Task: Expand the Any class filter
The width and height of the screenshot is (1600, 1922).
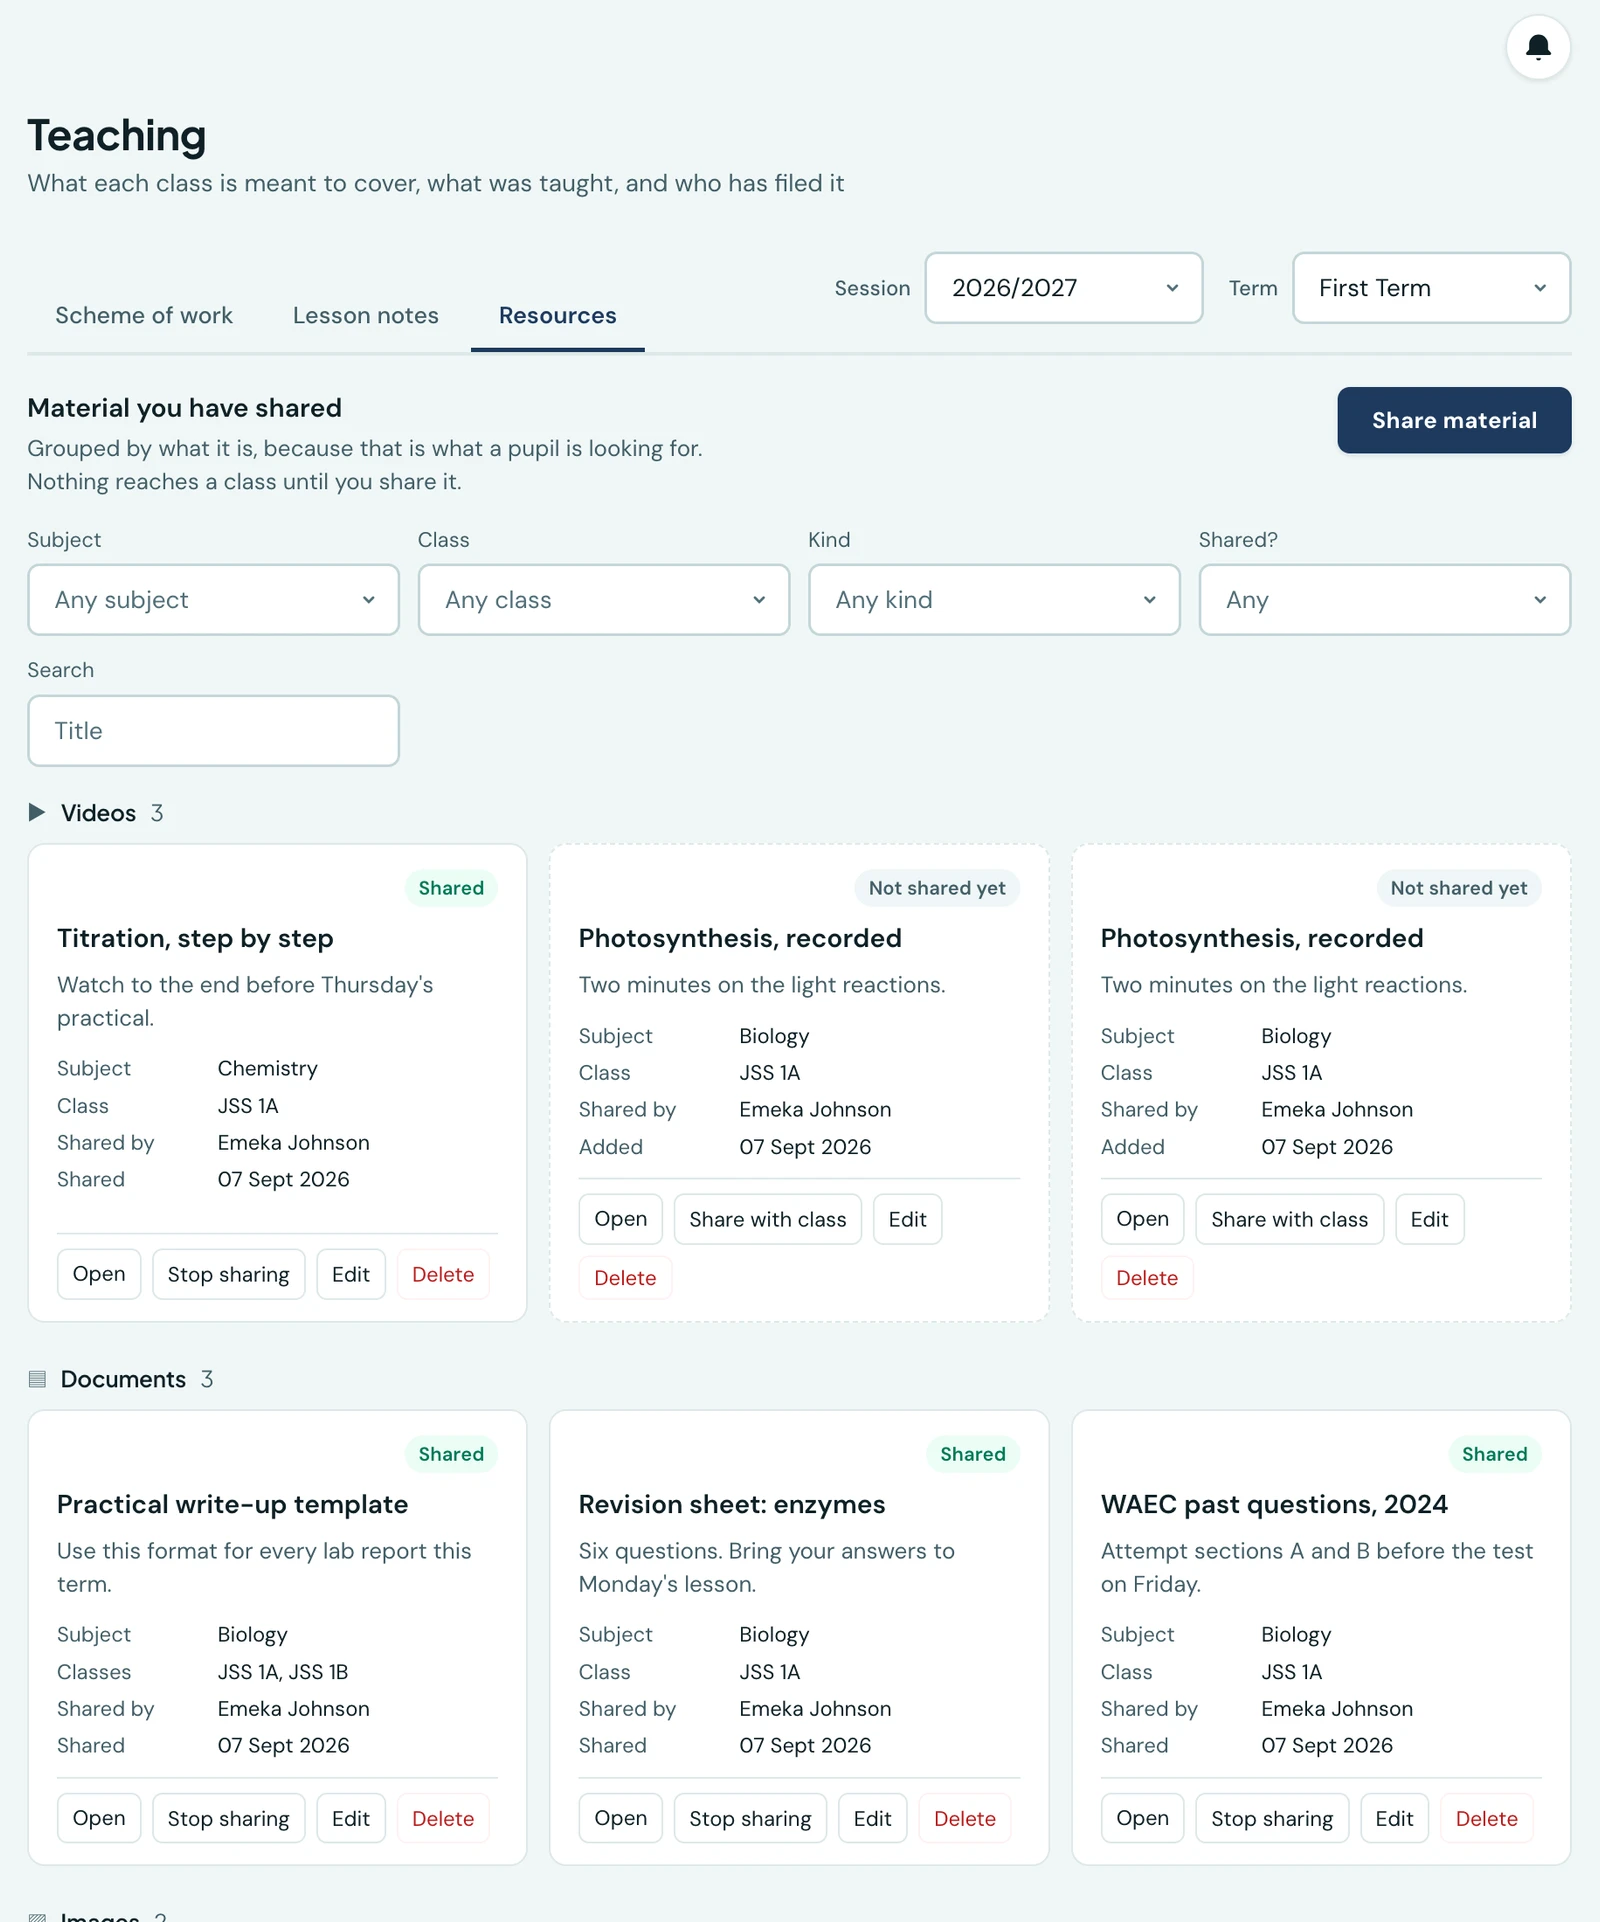Action: (604, 600)
